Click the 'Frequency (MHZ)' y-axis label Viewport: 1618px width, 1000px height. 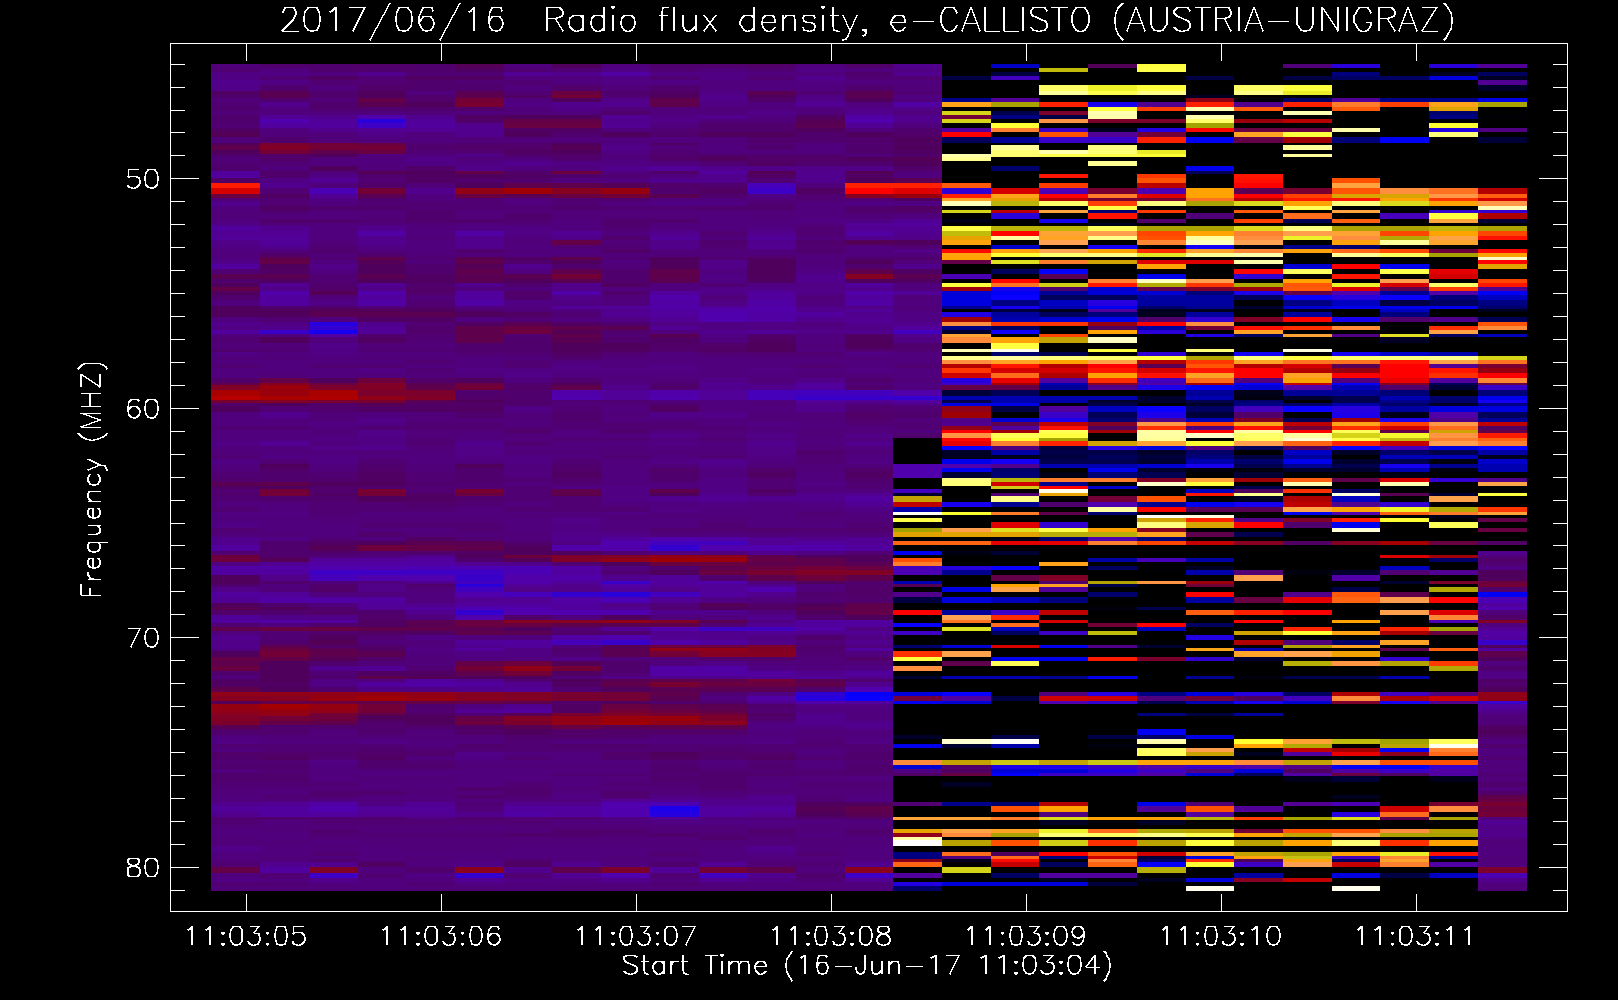click(x=92, y=480)
